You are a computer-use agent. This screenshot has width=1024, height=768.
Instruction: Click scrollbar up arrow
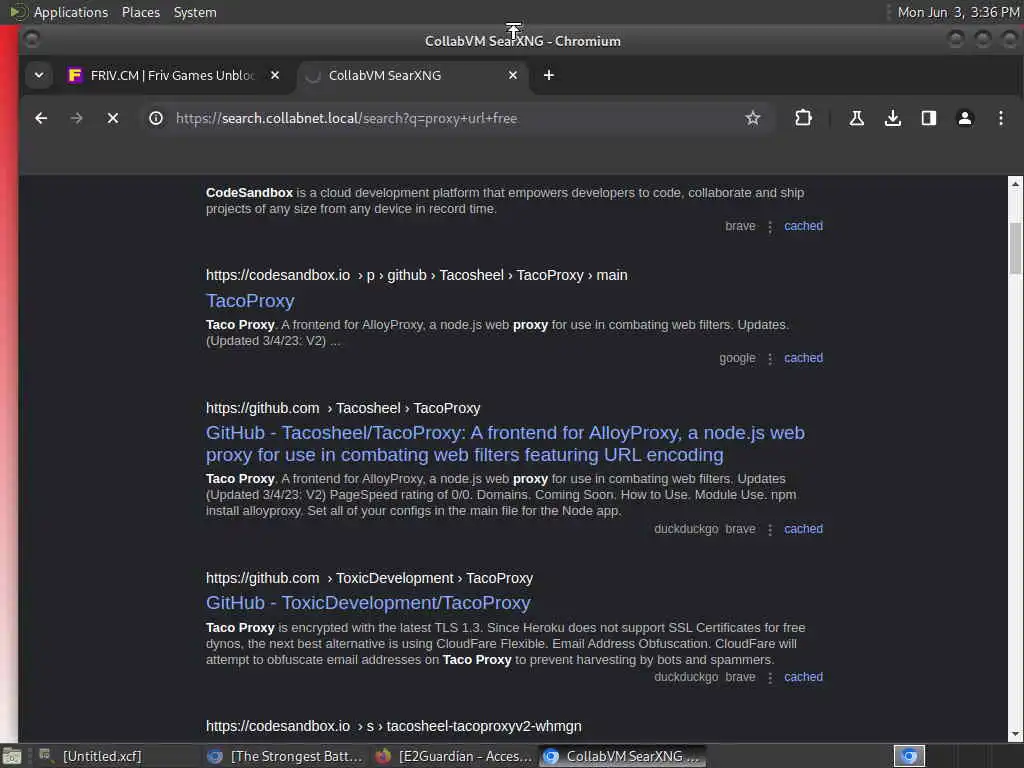pos(1015,184)
